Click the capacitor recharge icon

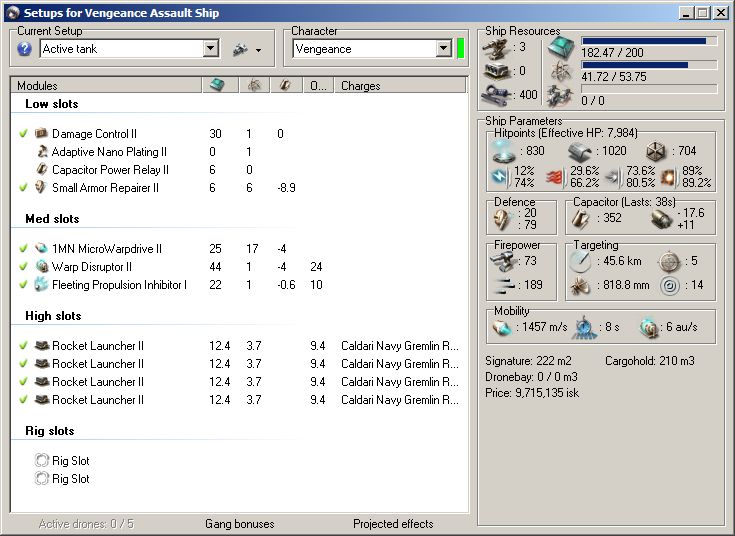point(662,219)
